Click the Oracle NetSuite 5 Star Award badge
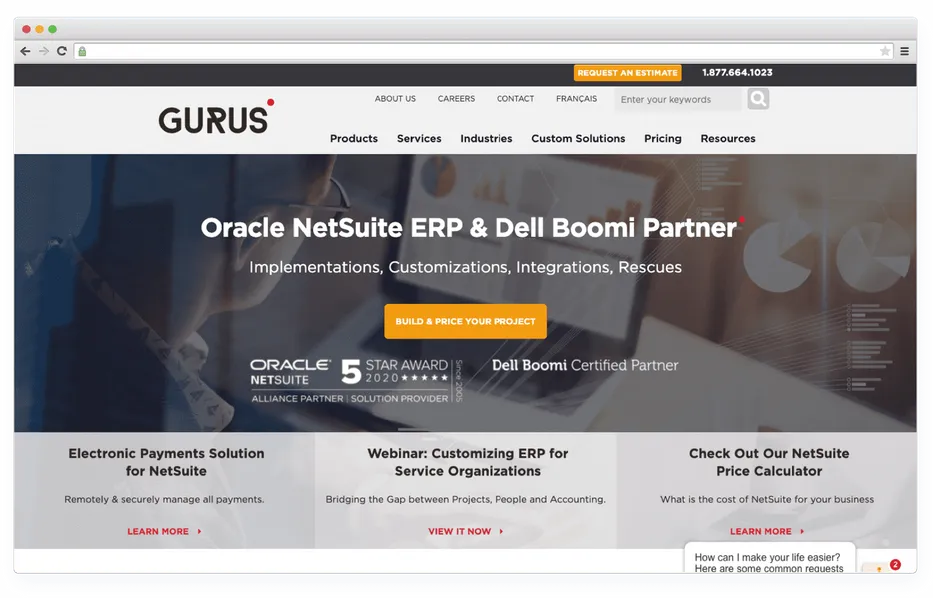Viewport: 933px width, 598px height. coord(356,381)
